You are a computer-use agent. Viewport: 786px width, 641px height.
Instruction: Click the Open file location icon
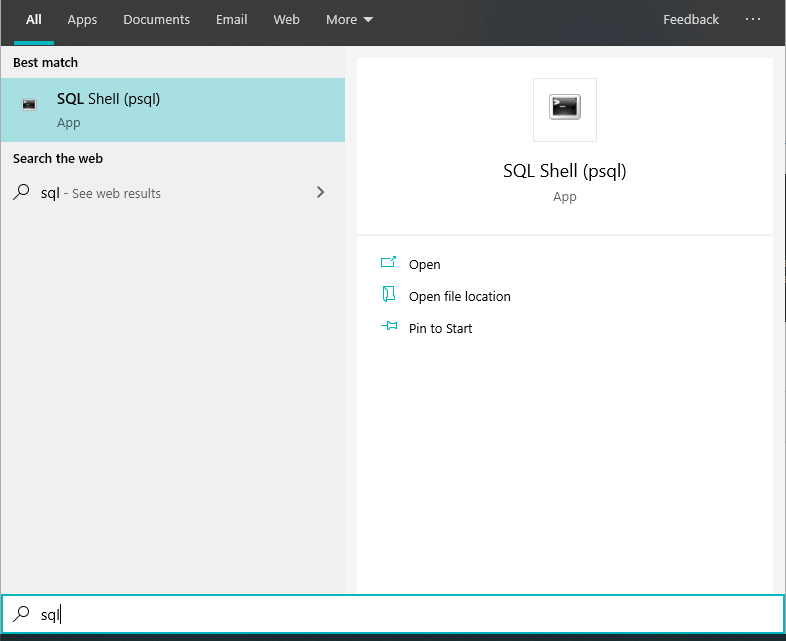(x=389, y=295)
